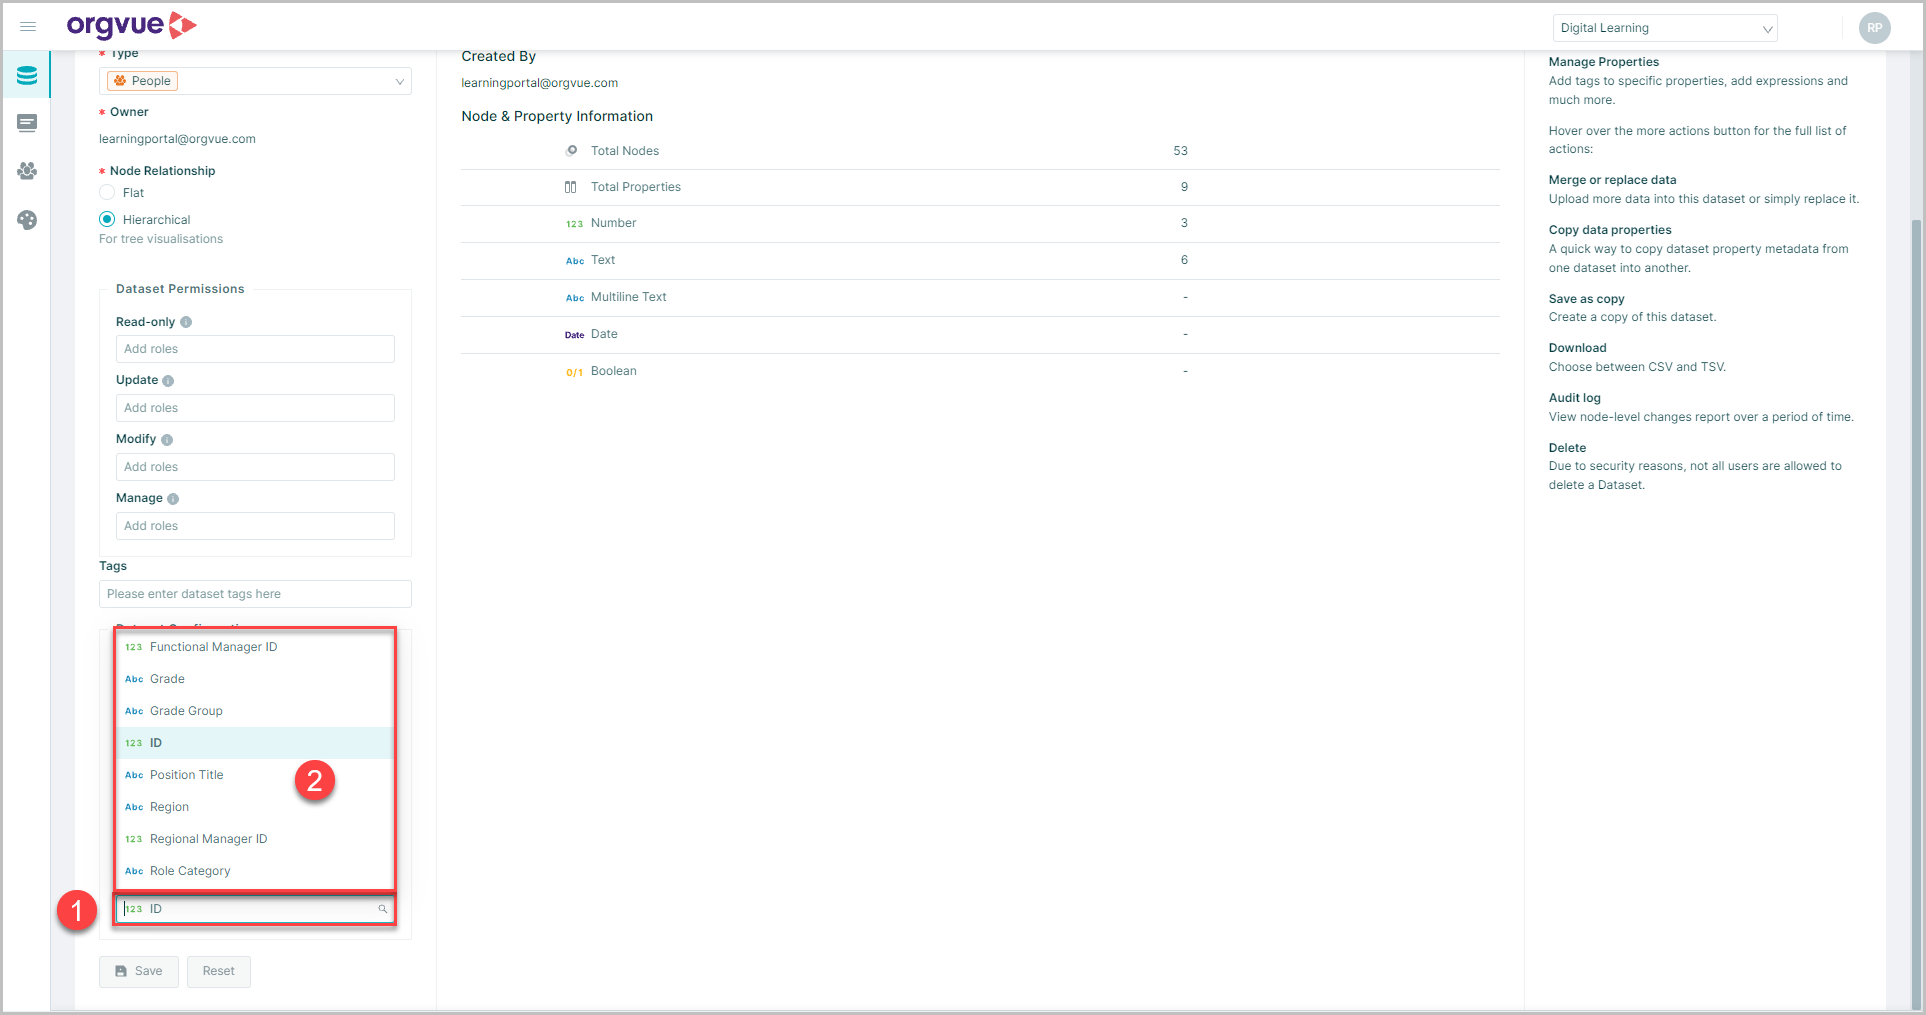Viewport: 1926px width, 1015px height.
Task: Click the Reset button
Action: tap(219, 971)
